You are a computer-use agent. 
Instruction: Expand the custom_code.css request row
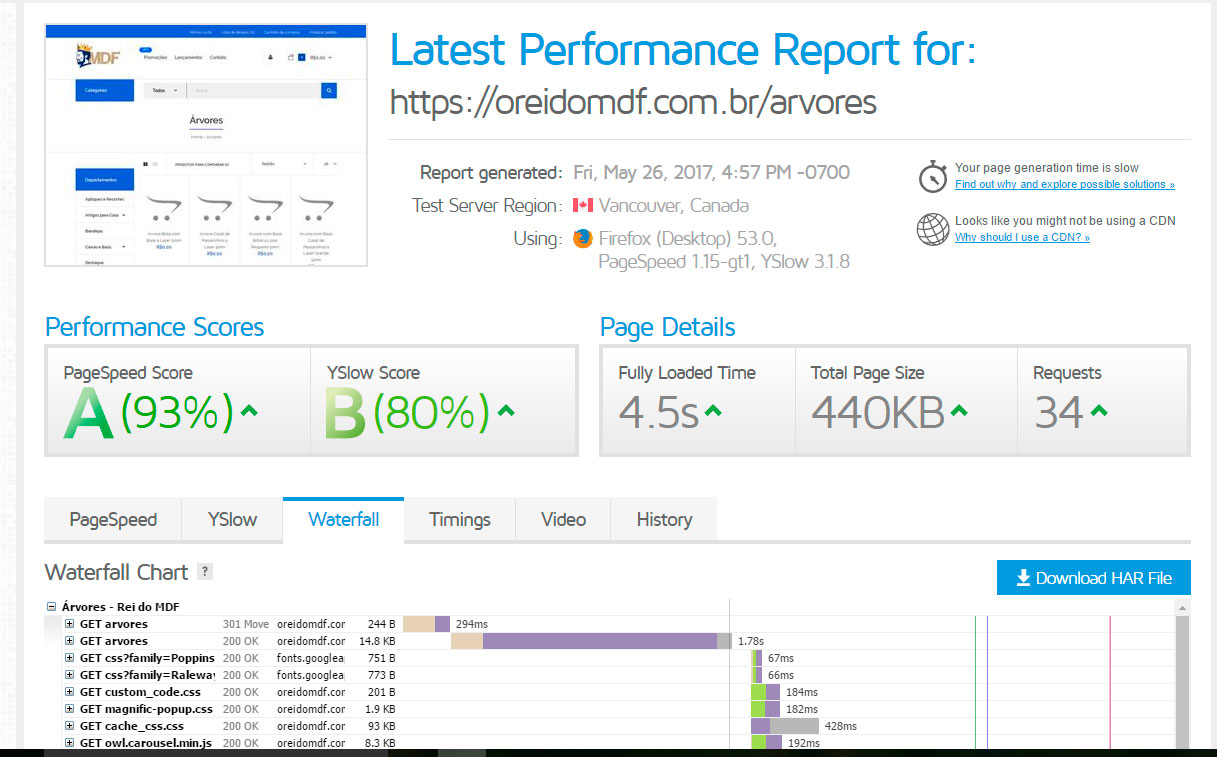70,692
